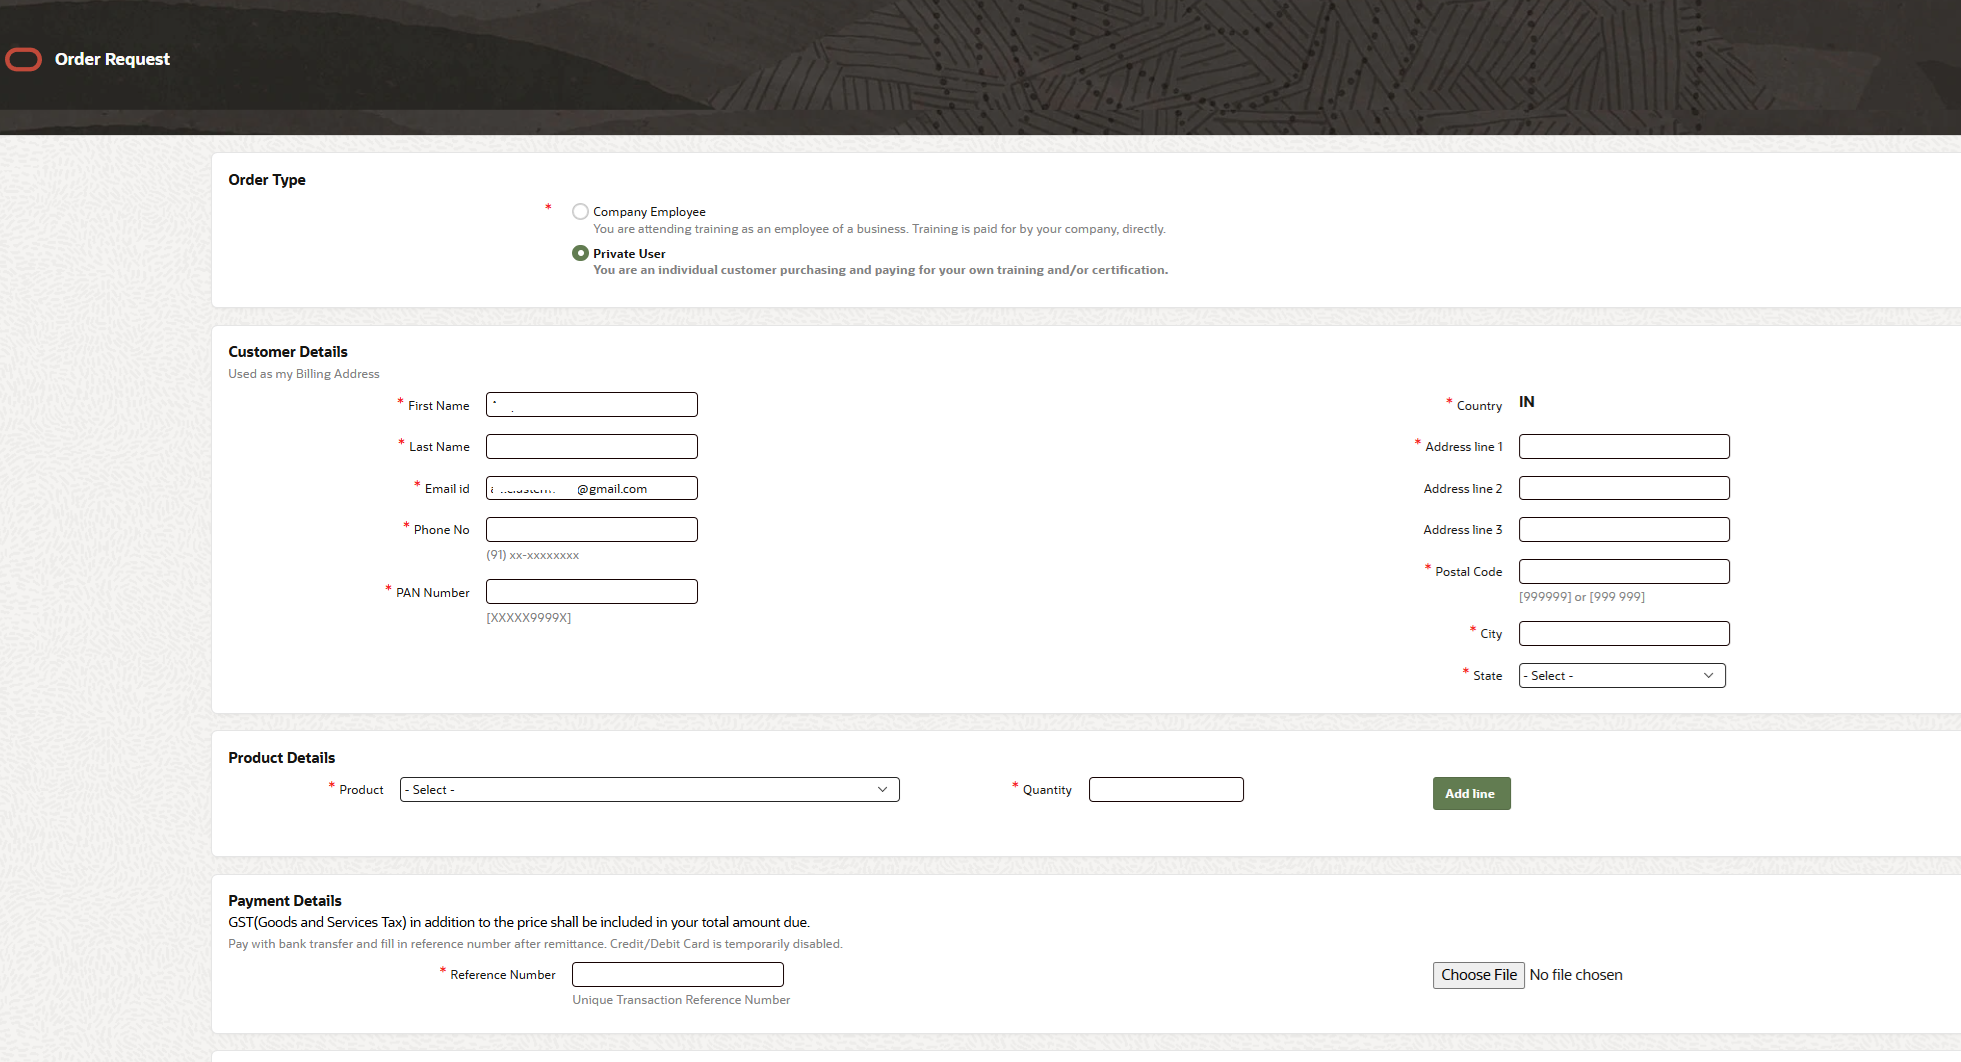The width and height of the screenshot is (1961, 1062).
Task: Select the Company Employee order type
Action: (581, 211)
